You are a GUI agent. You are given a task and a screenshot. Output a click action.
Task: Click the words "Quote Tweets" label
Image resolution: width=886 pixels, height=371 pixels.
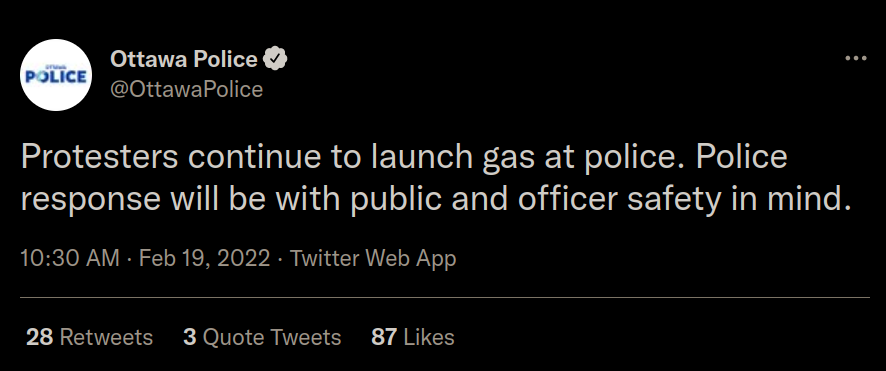(272, 337)
